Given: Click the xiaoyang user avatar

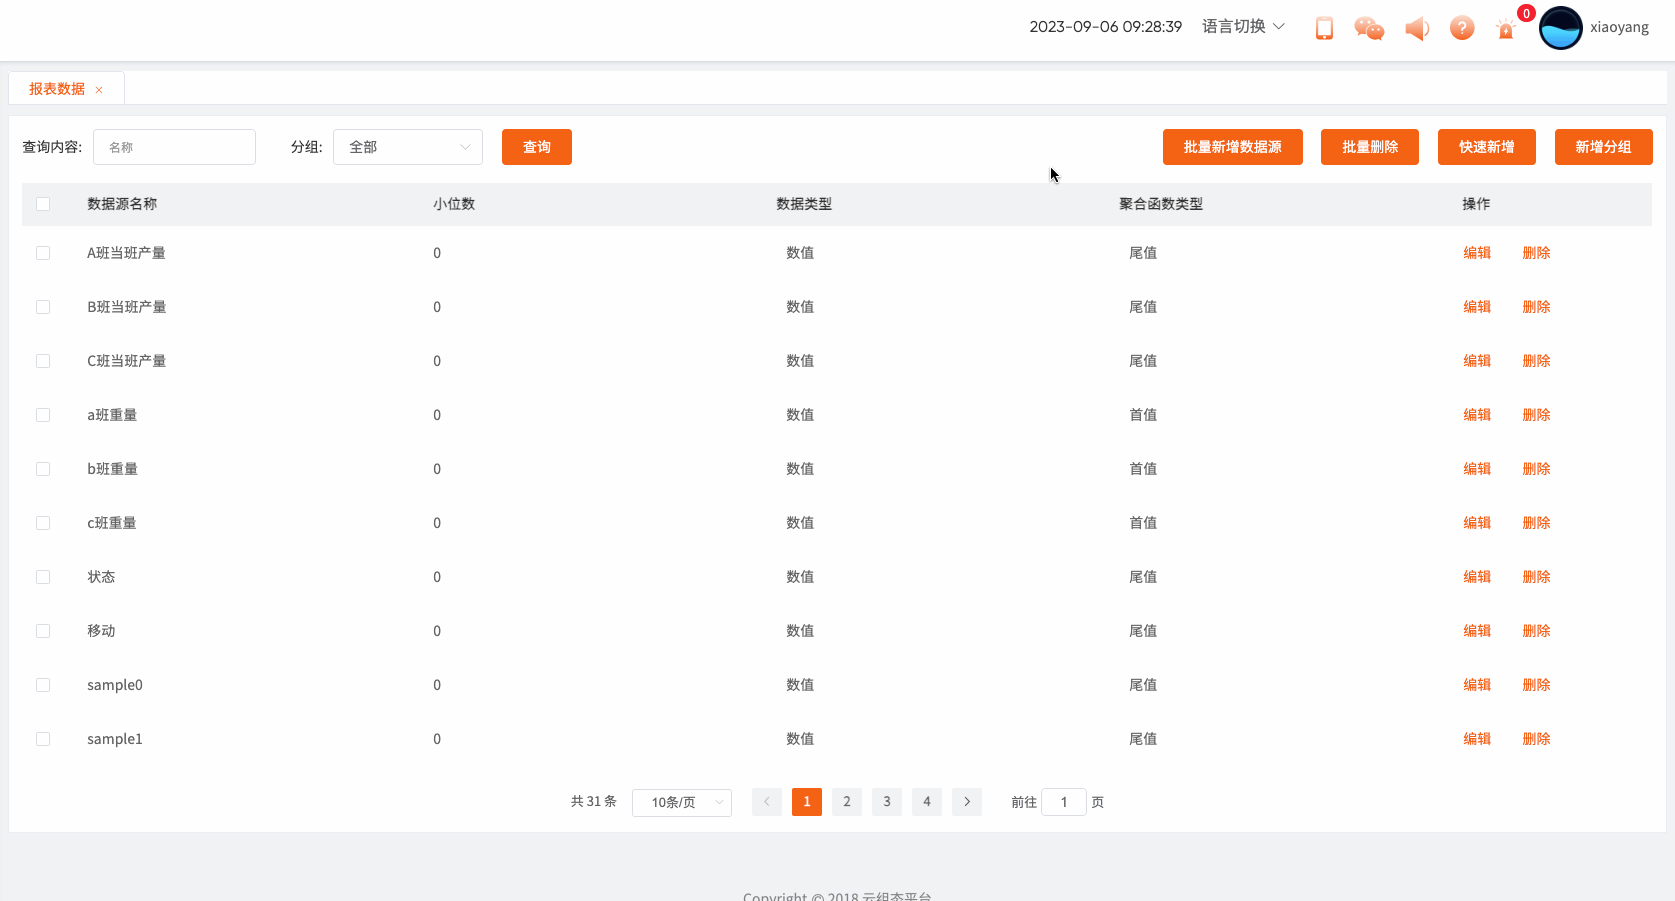Looking at the screenshot, I should (1561, 28).
